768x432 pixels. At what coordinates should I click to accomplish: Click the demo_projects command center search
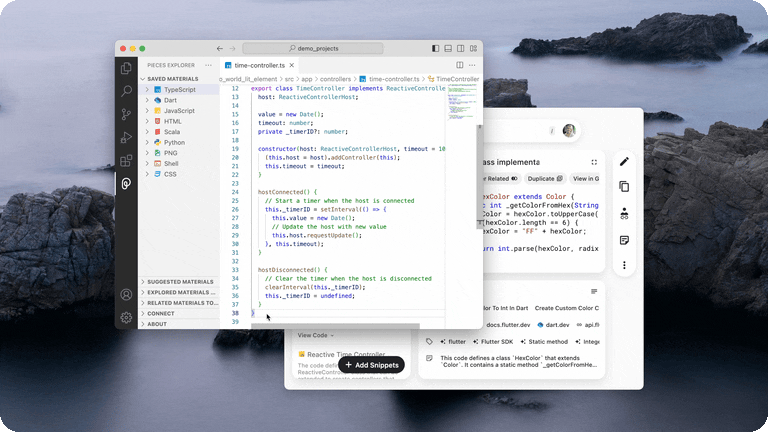coord(313,48)
